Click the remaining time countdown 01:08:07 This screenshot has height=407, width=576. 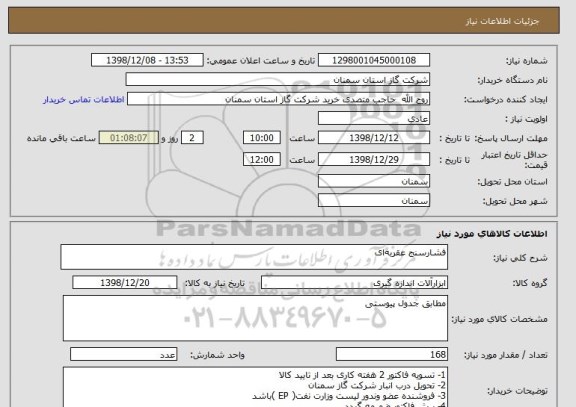coord(129,138)
